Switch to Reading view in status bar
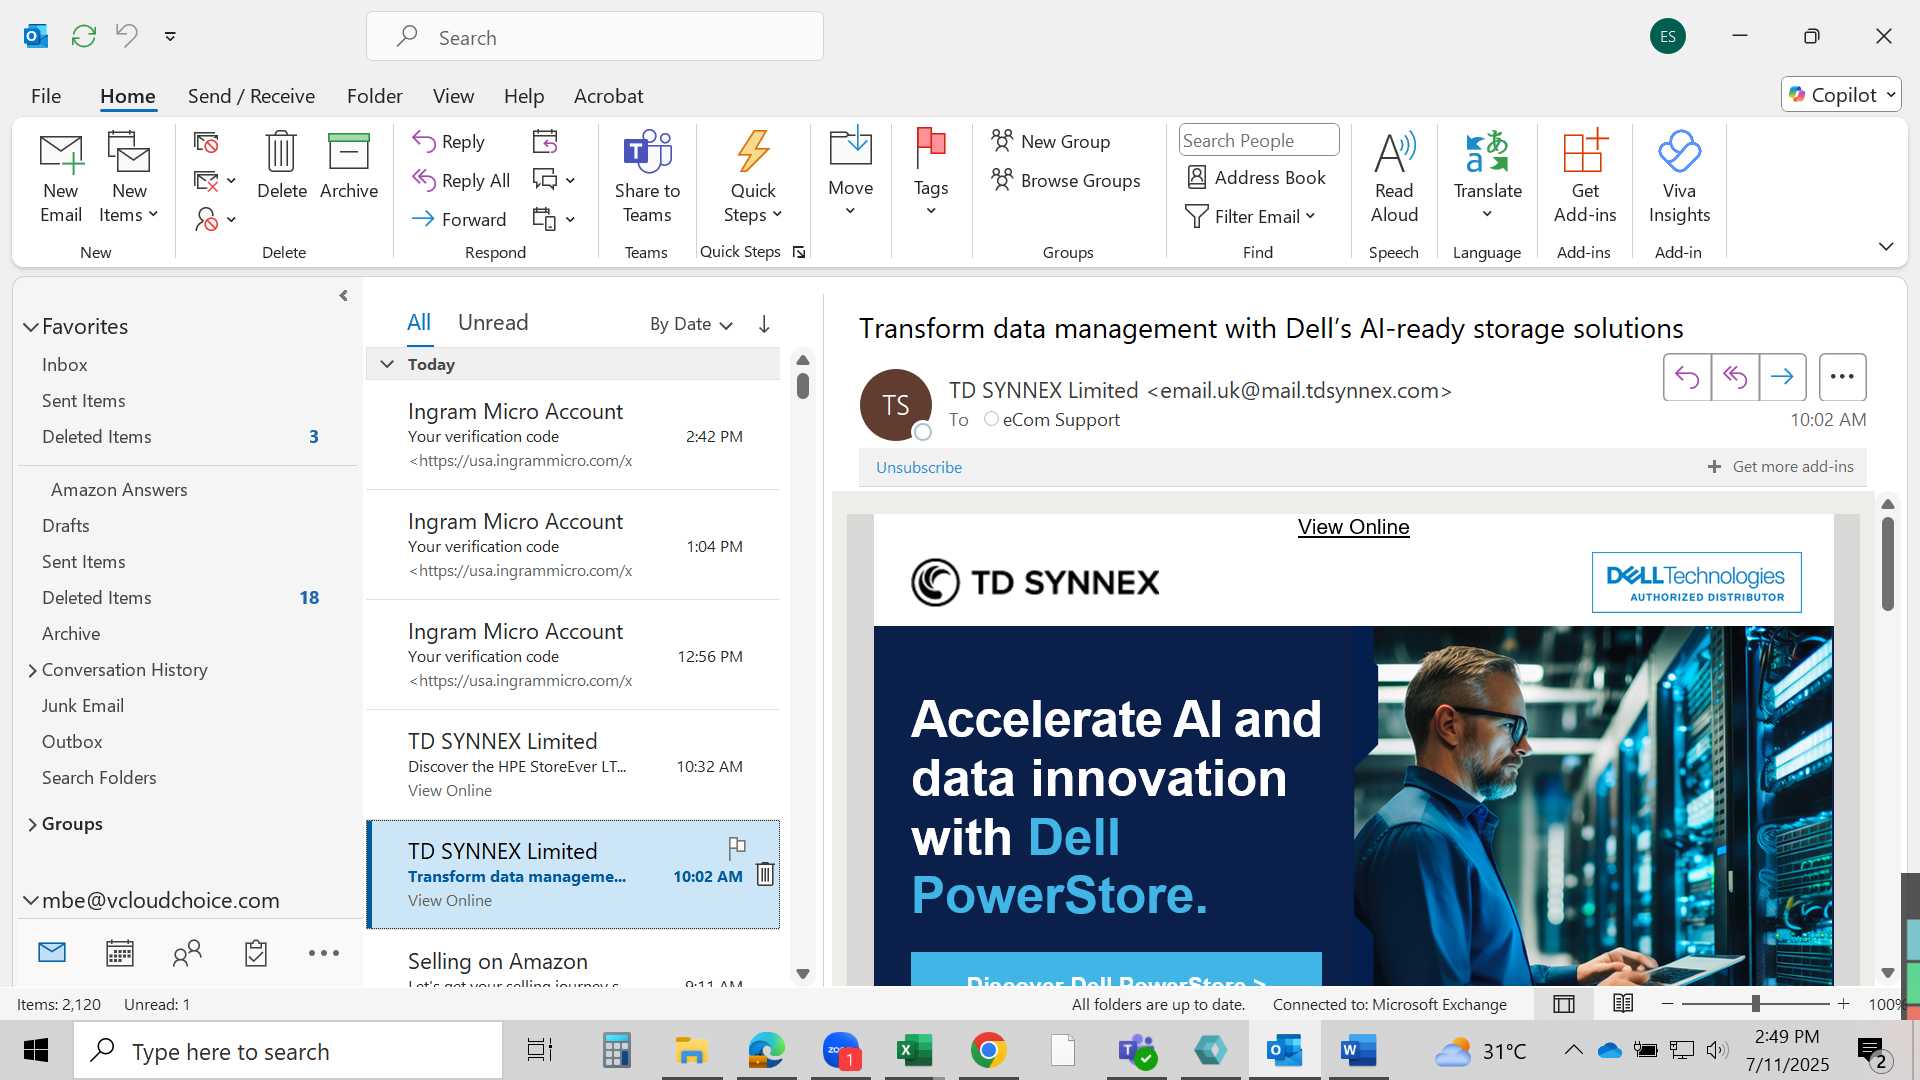This screenshot has width=1920, height=1080. click(x=1623, y=1004)
